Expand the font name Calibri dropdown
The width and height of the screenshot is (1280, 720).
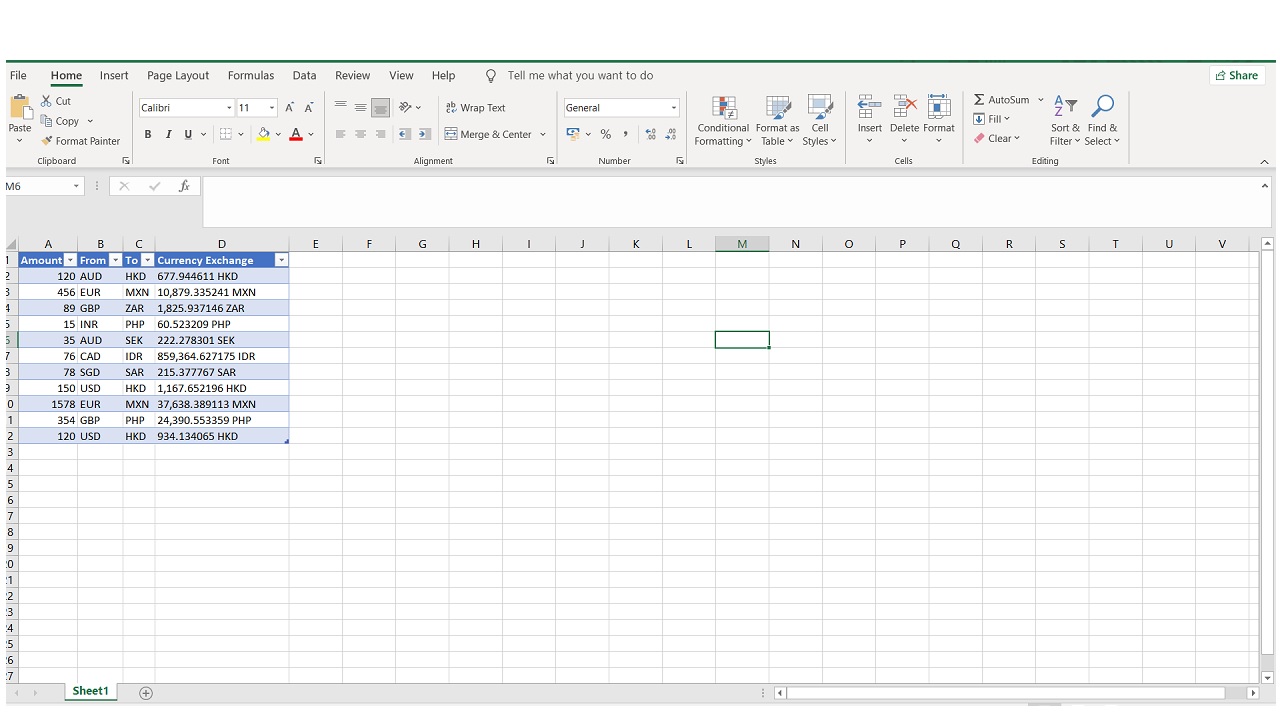pos(229,108)
